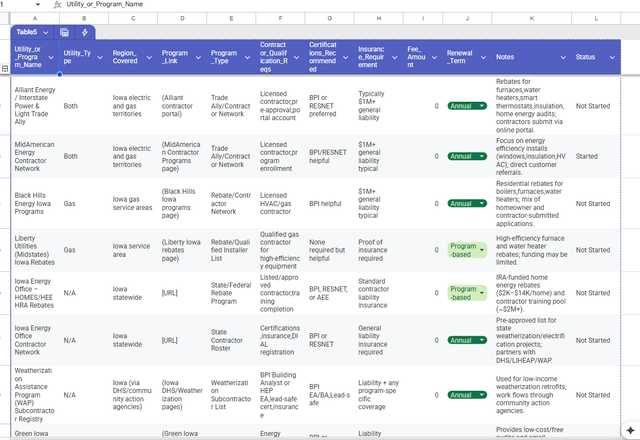Click the [URL] link in HOMES/HEEHRA Rebates row
This screenshot has width=640, height=440.
[169, 293]
